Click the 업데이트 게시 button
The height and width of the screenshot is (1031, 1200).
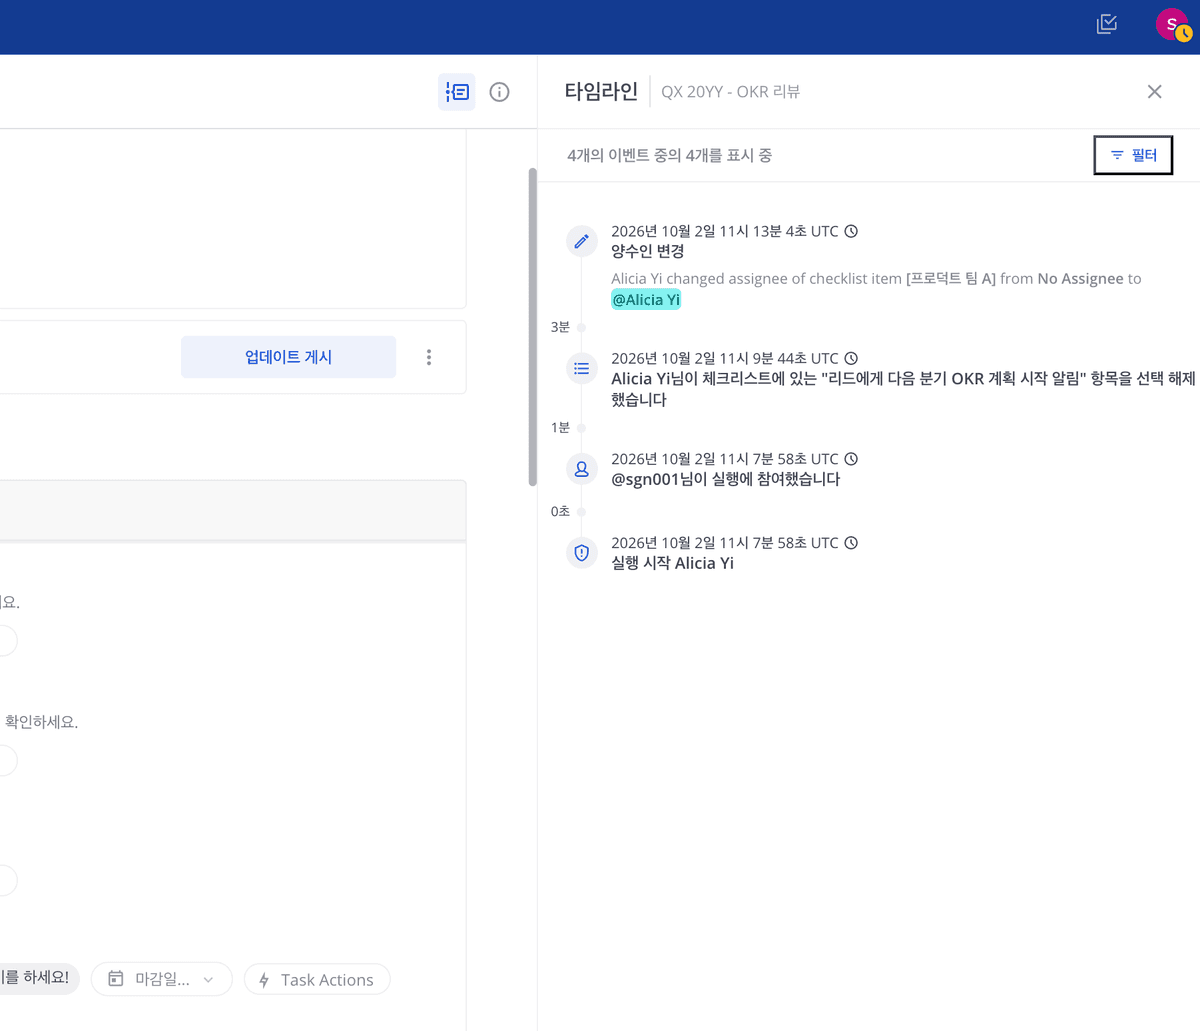point(288,357)
